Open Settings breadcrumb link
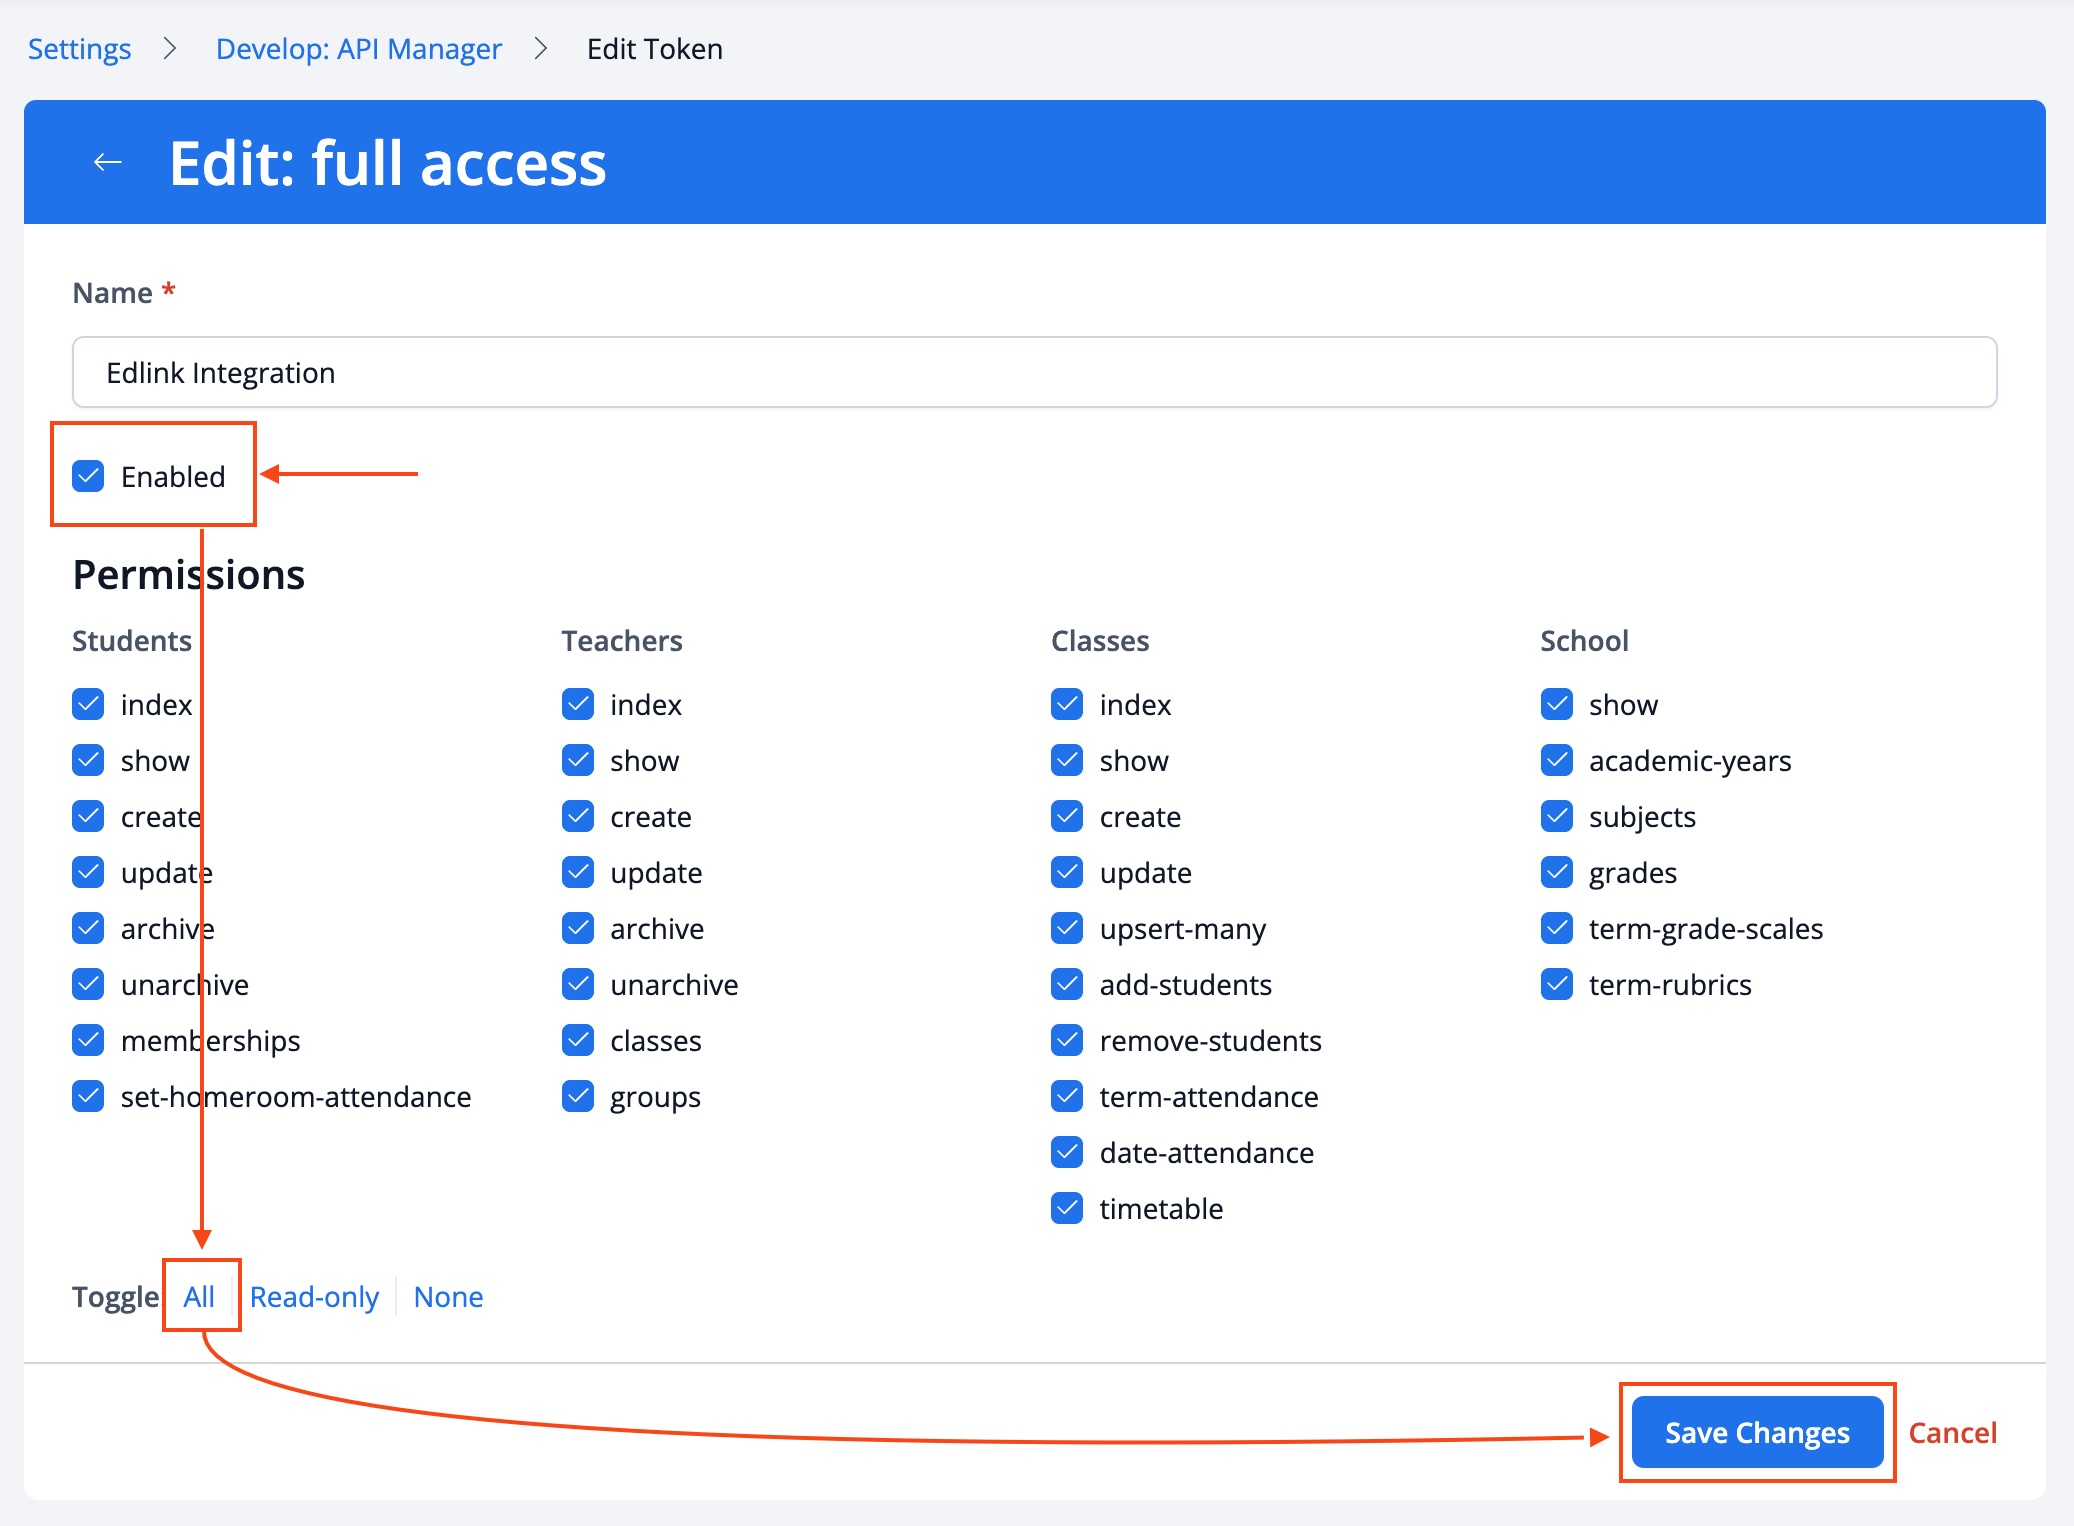Screen dimensions: 2074x1526 79,49
